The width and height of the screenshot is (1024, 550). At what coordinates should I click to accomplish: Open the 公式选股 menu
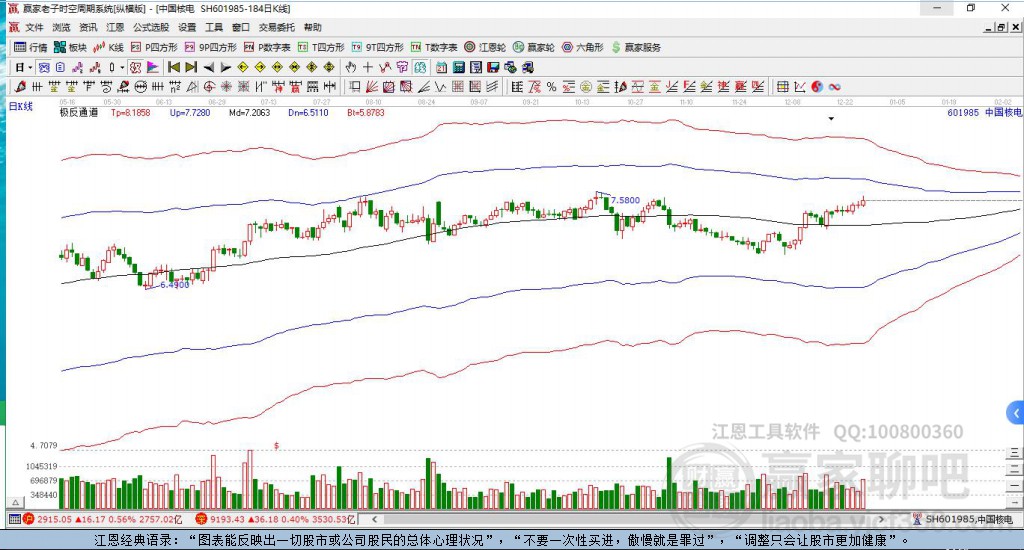point(151,27)
